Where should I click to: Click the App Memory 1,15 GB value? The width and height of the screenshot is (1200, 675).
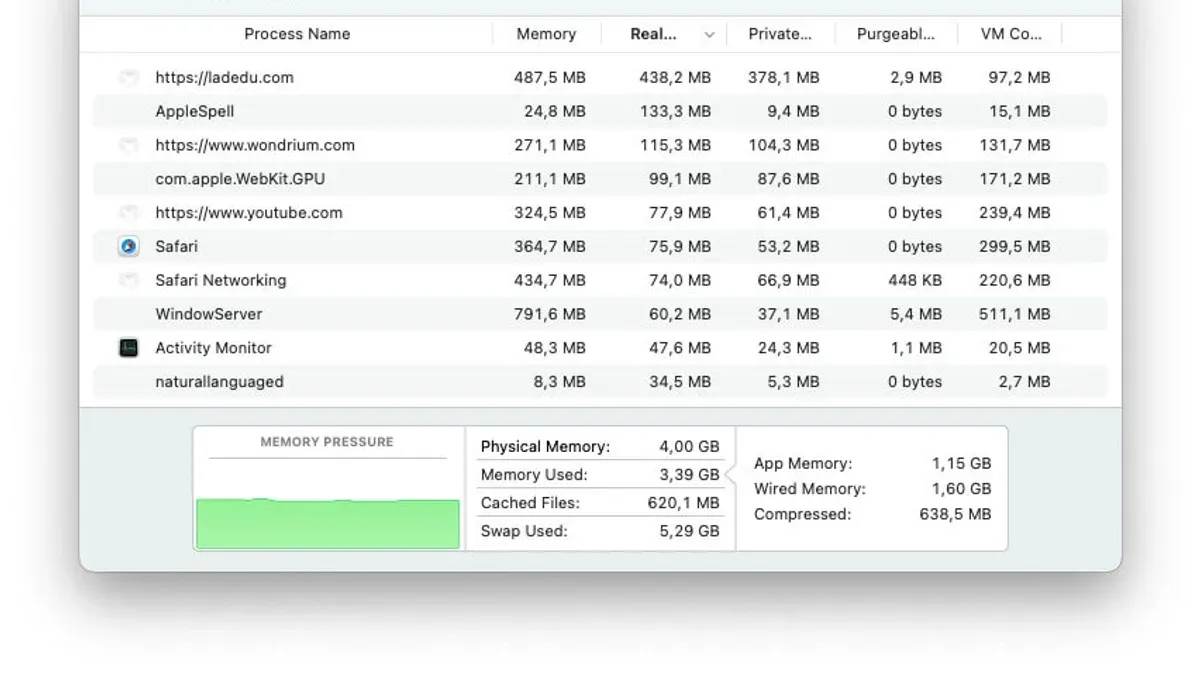click(x=961, y=464)
